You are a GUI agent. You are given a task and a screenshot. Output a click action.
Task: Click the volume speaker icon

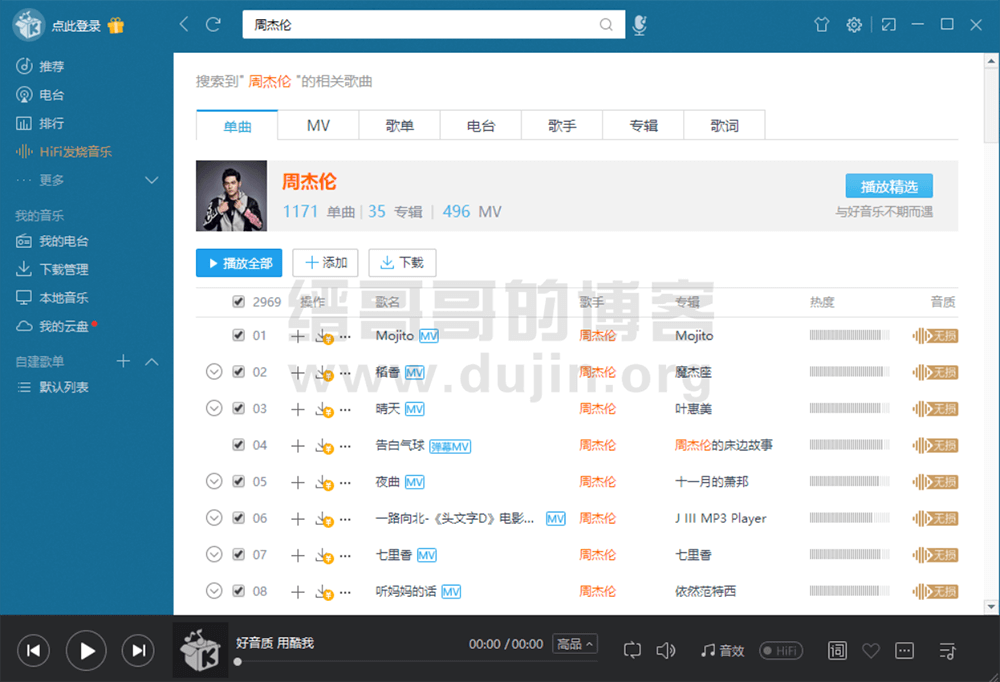(x=665, y=650)
